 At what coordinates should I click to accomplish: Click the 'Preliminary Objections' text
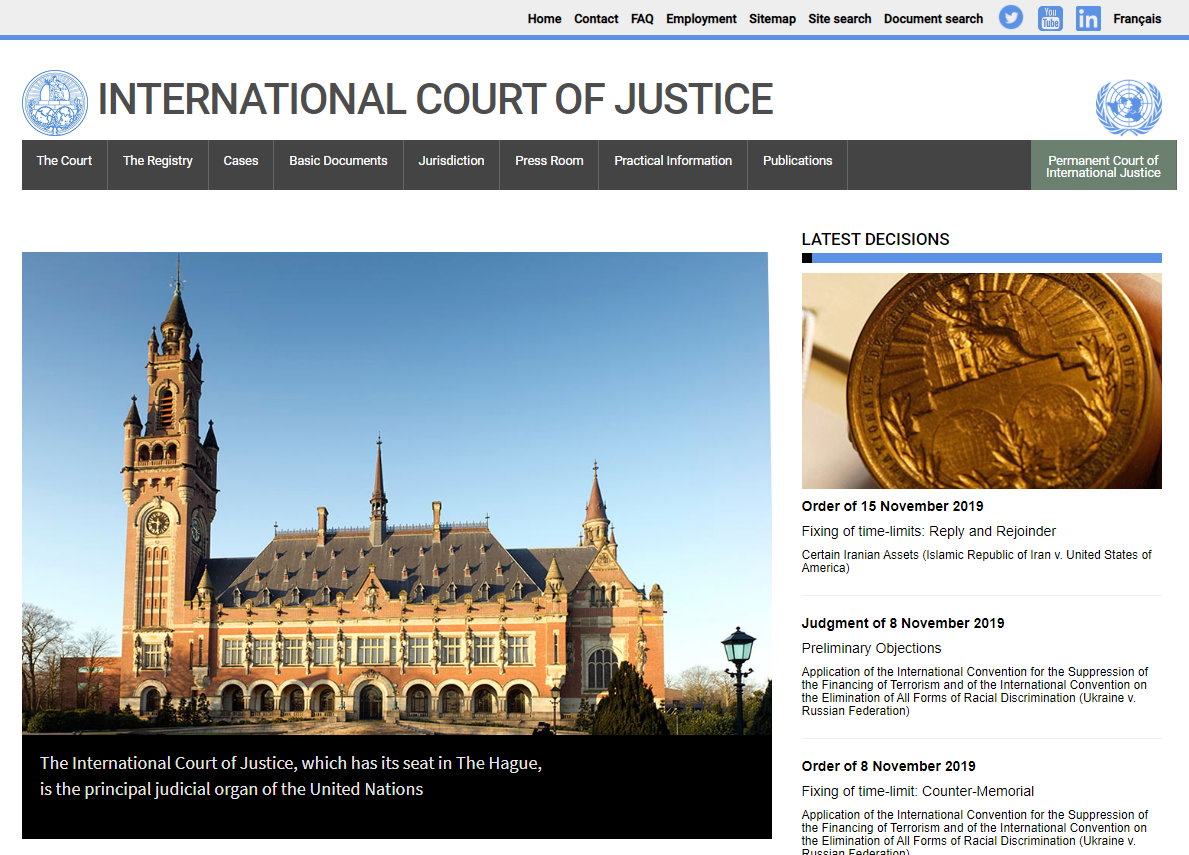871,648
